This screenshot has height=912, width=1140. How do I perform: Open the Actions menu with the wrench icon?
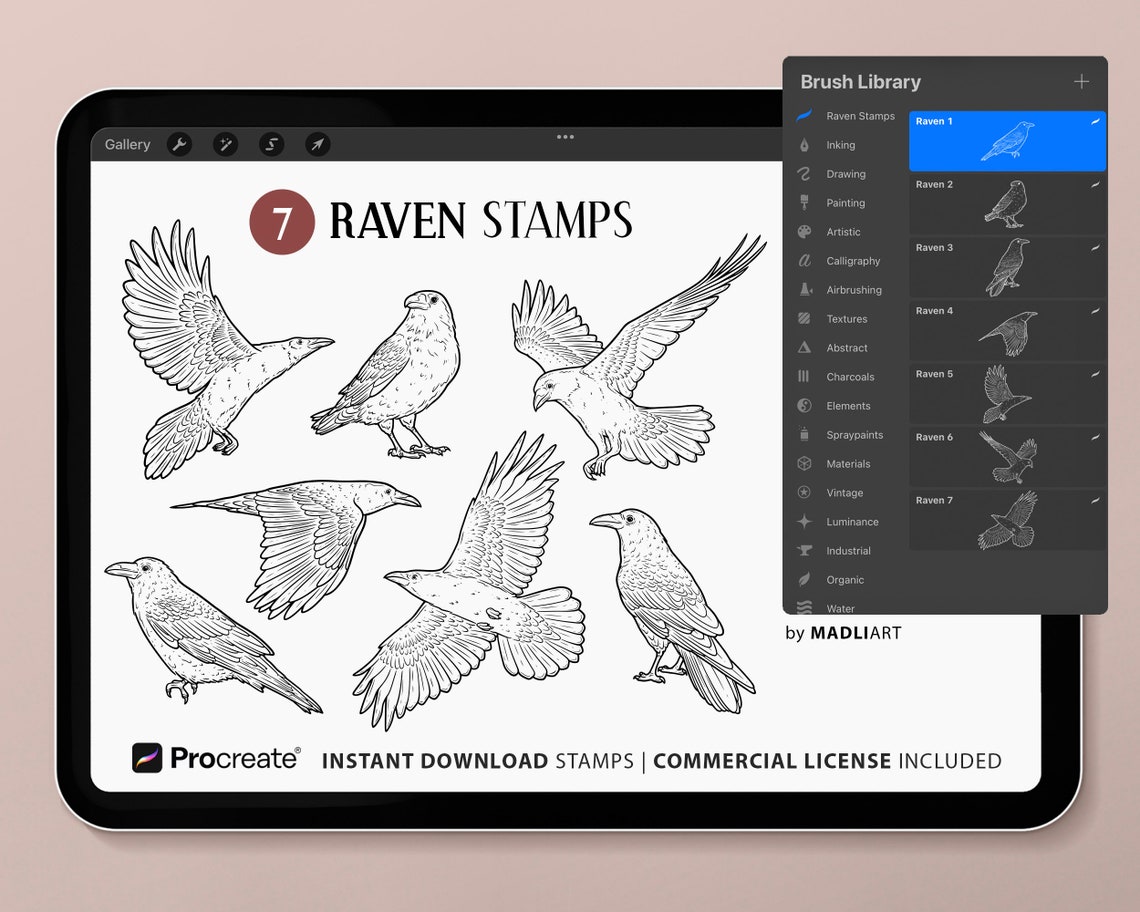(x=179, y=144)
